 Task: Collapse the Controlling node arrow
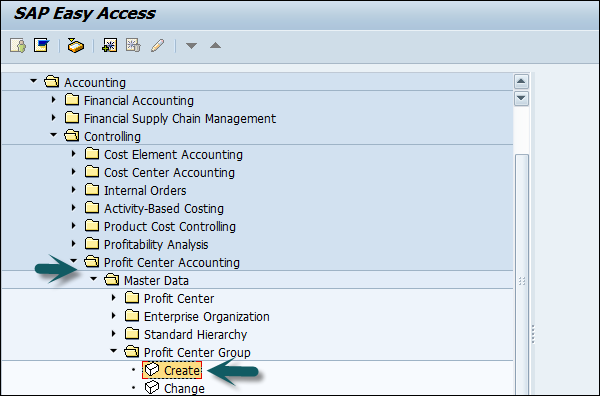pos(54,135)
